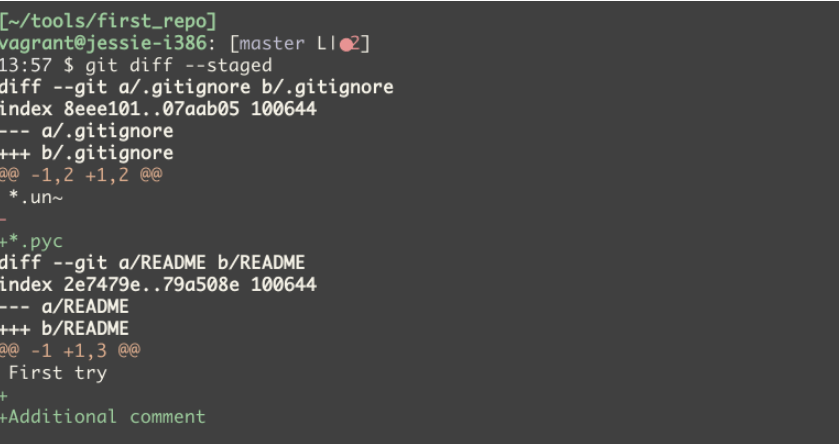This screenshot has height=444, width=839.
Task: Click the diff --git a/.gitignore header line
Action: pyautogui.click(x=196, y=87)
